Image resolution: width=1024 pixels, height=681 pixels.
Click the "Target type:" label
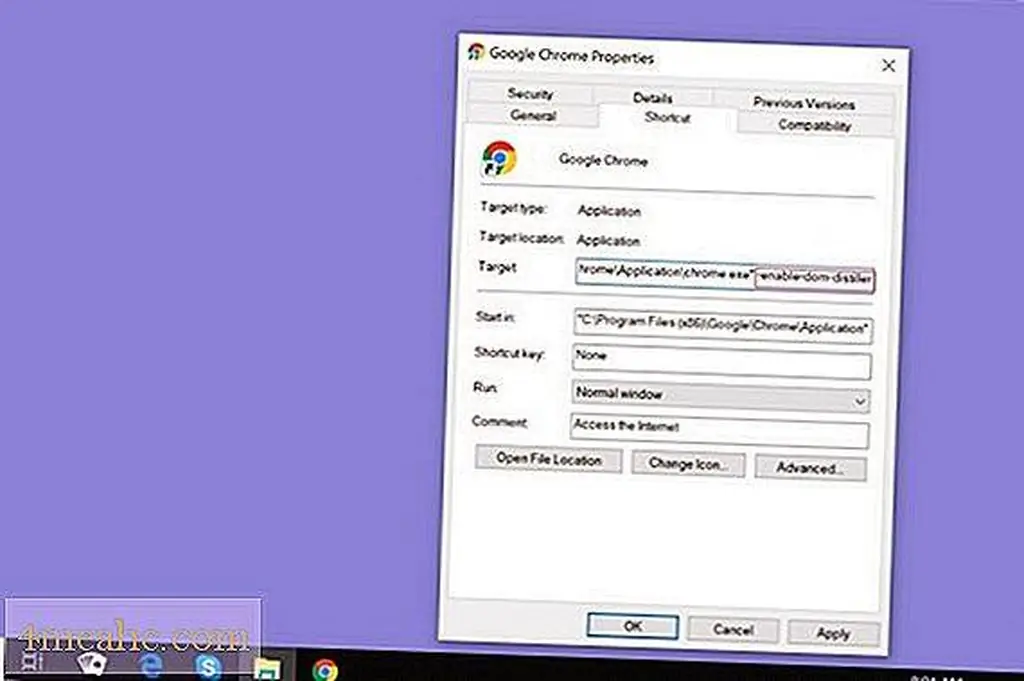513,208
